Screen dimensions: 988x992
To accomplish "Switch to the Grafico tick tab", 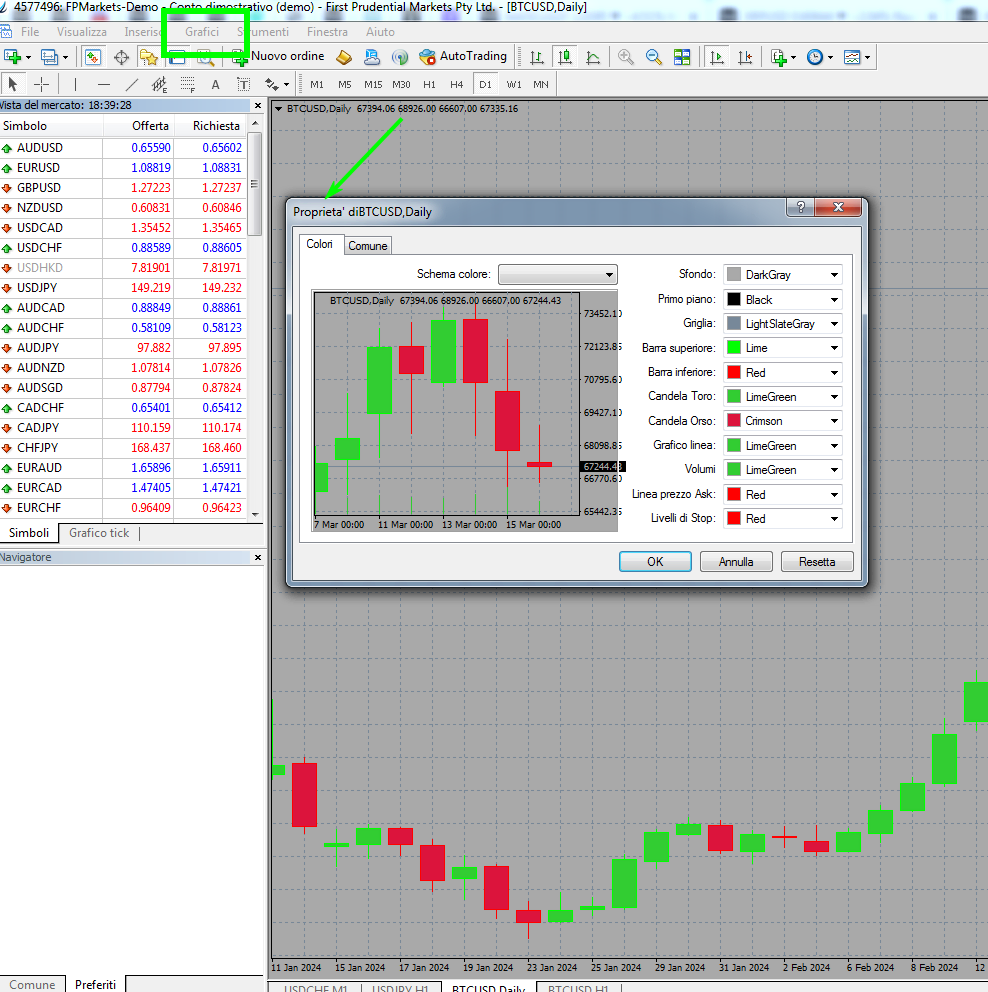I will (x=99, y=533).
